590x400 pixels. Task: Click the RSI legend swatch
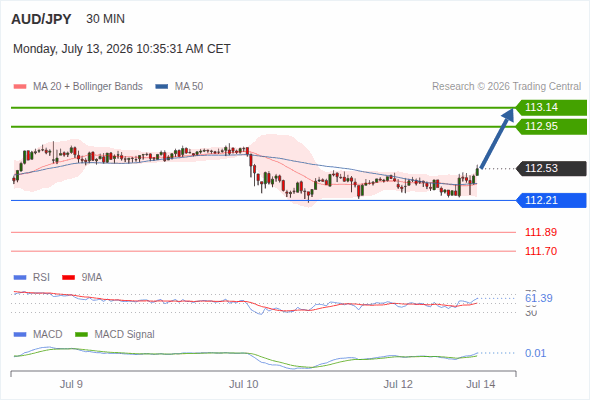point(20,278)
